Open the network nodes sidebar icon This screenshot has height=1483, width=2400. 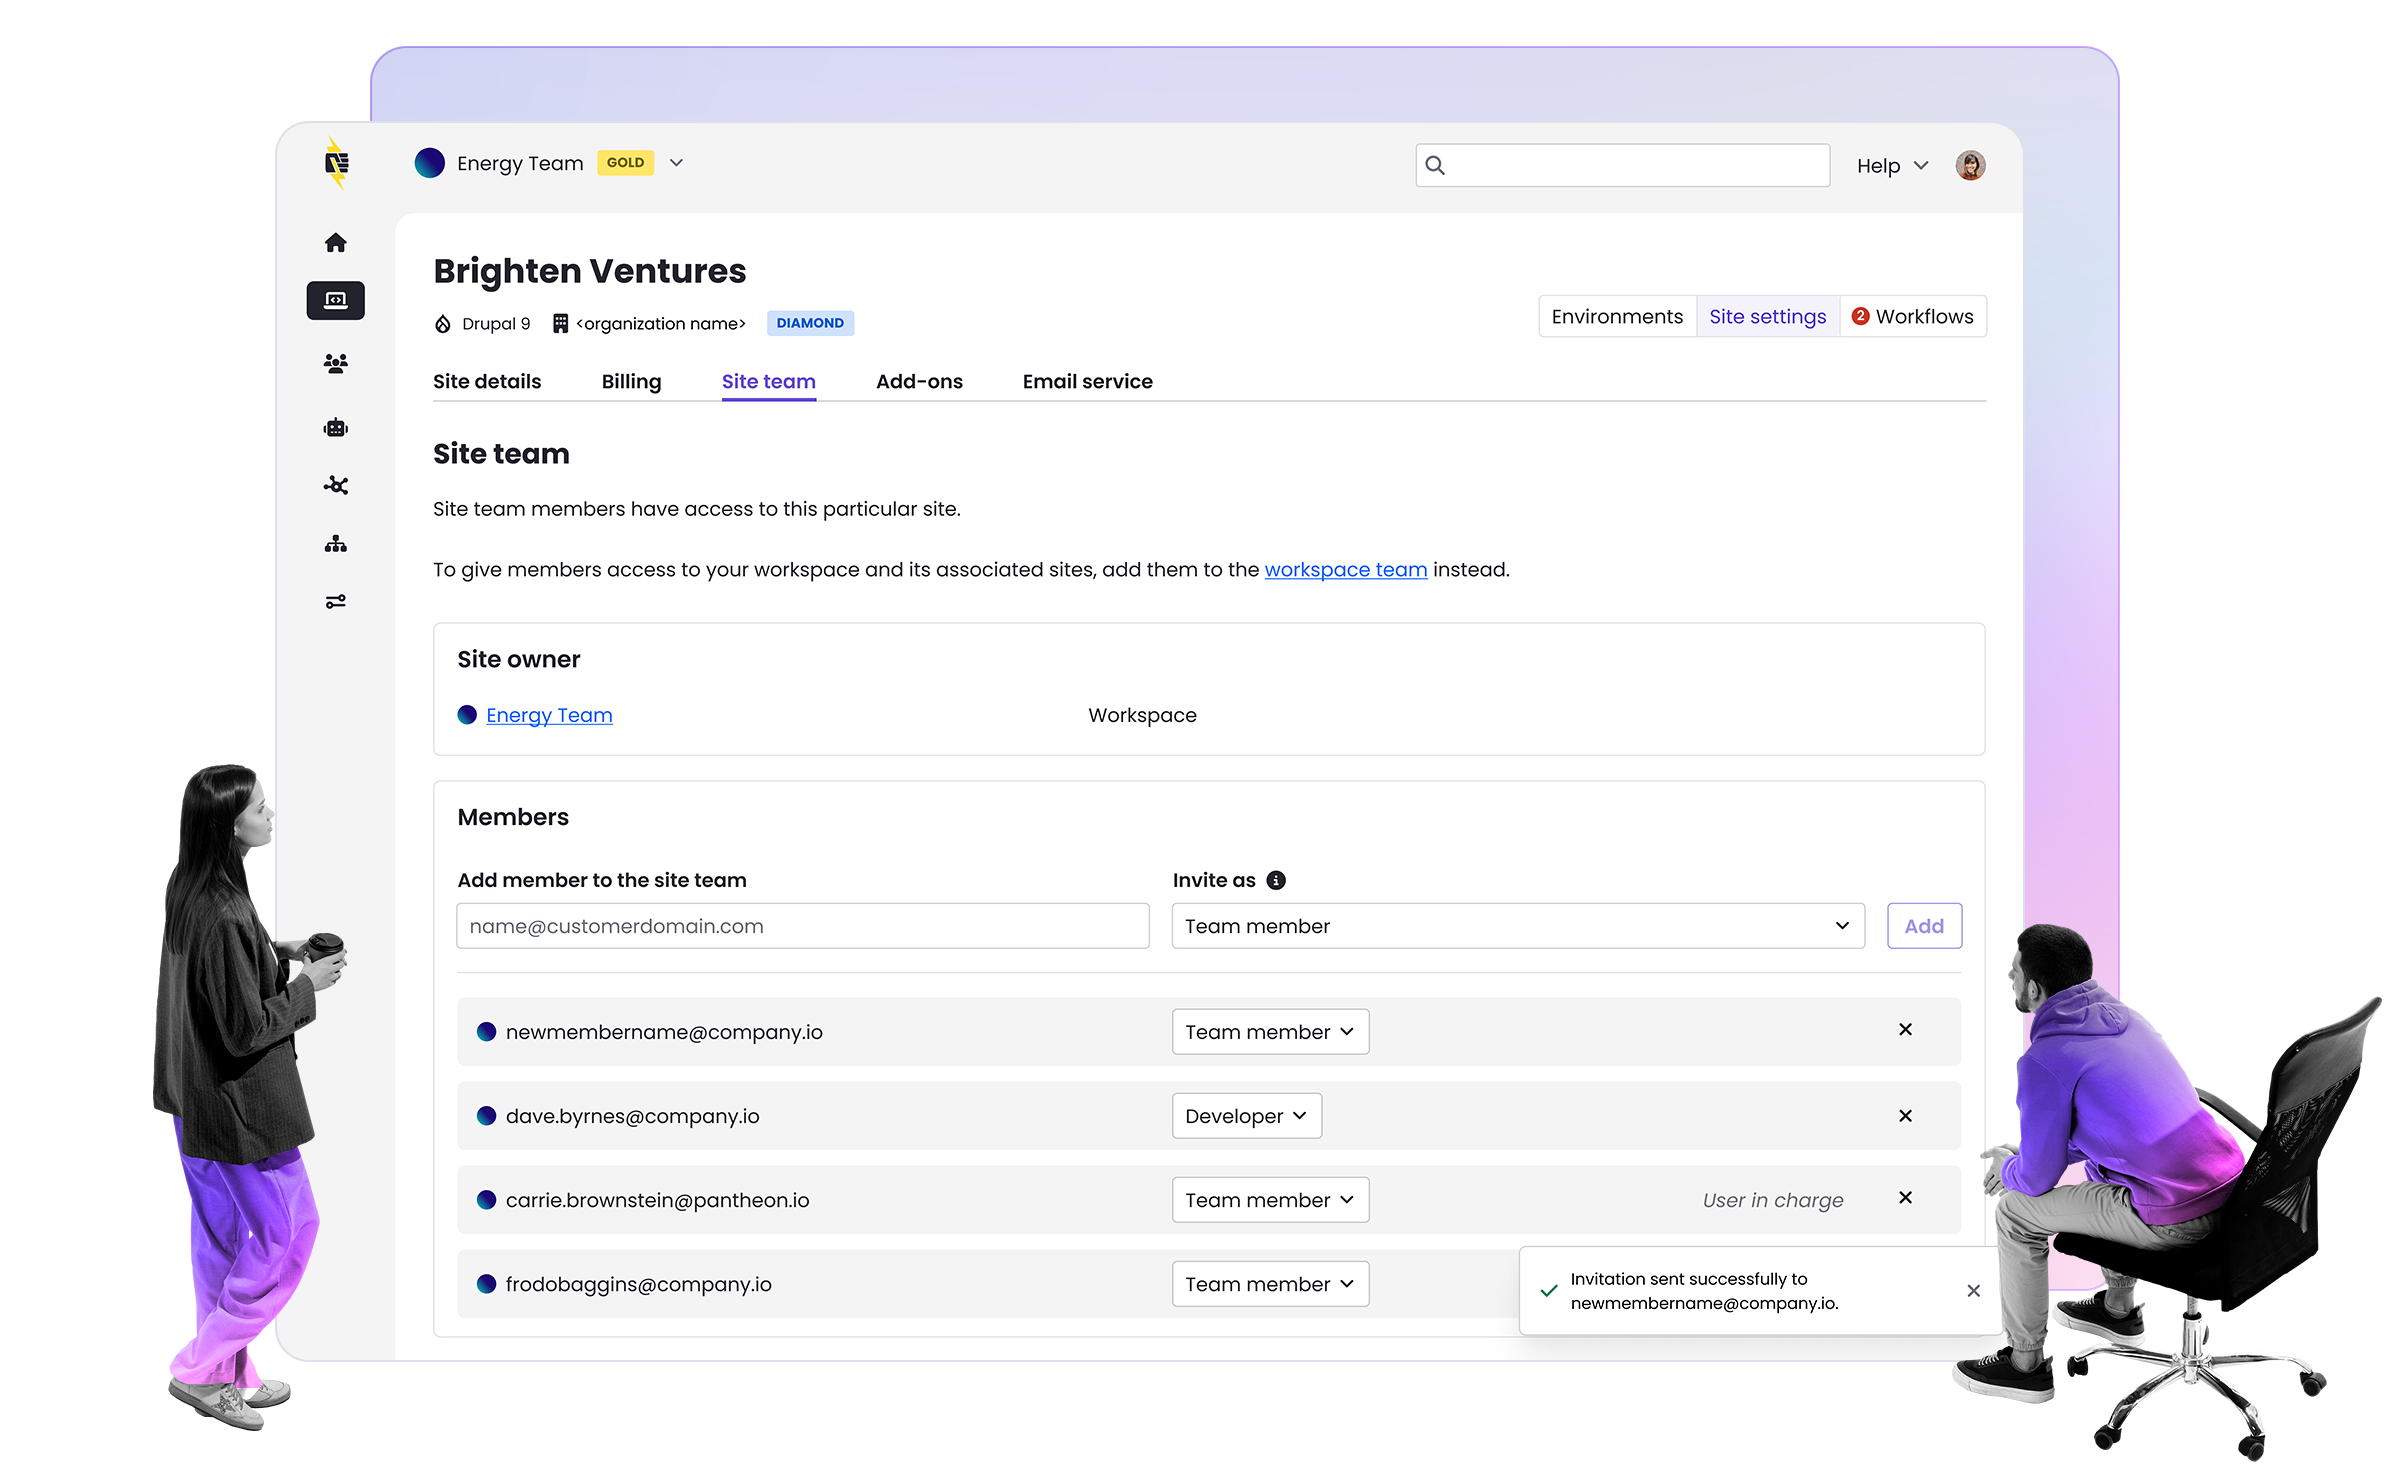click(336, 486)
